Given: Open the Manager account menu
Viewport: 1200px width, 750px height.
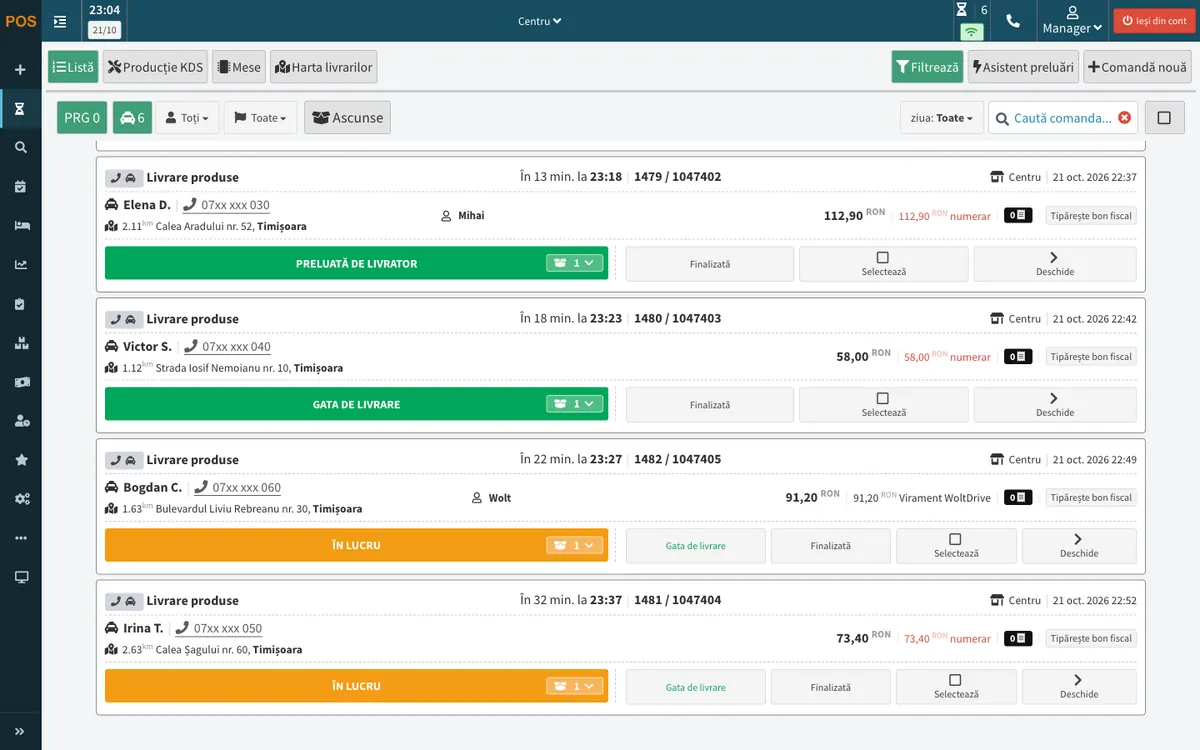Looking at the screenshot, I should (x=1072, y=21).
